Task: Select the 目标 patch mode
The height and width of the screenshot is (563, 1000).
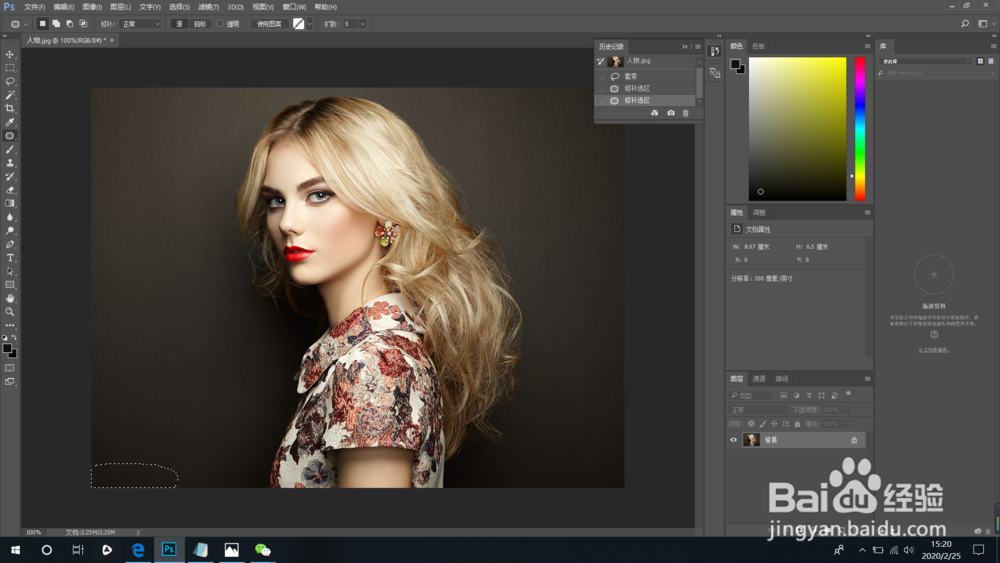Action: coord(200,24)
